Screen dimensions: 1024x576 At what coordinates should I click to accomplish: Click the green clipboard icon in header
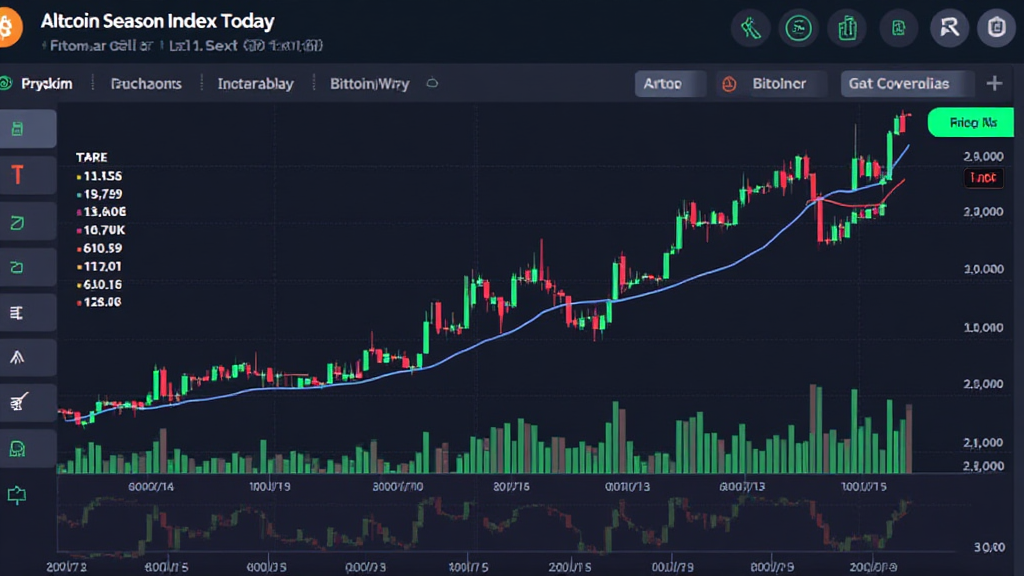click(848, 28)
